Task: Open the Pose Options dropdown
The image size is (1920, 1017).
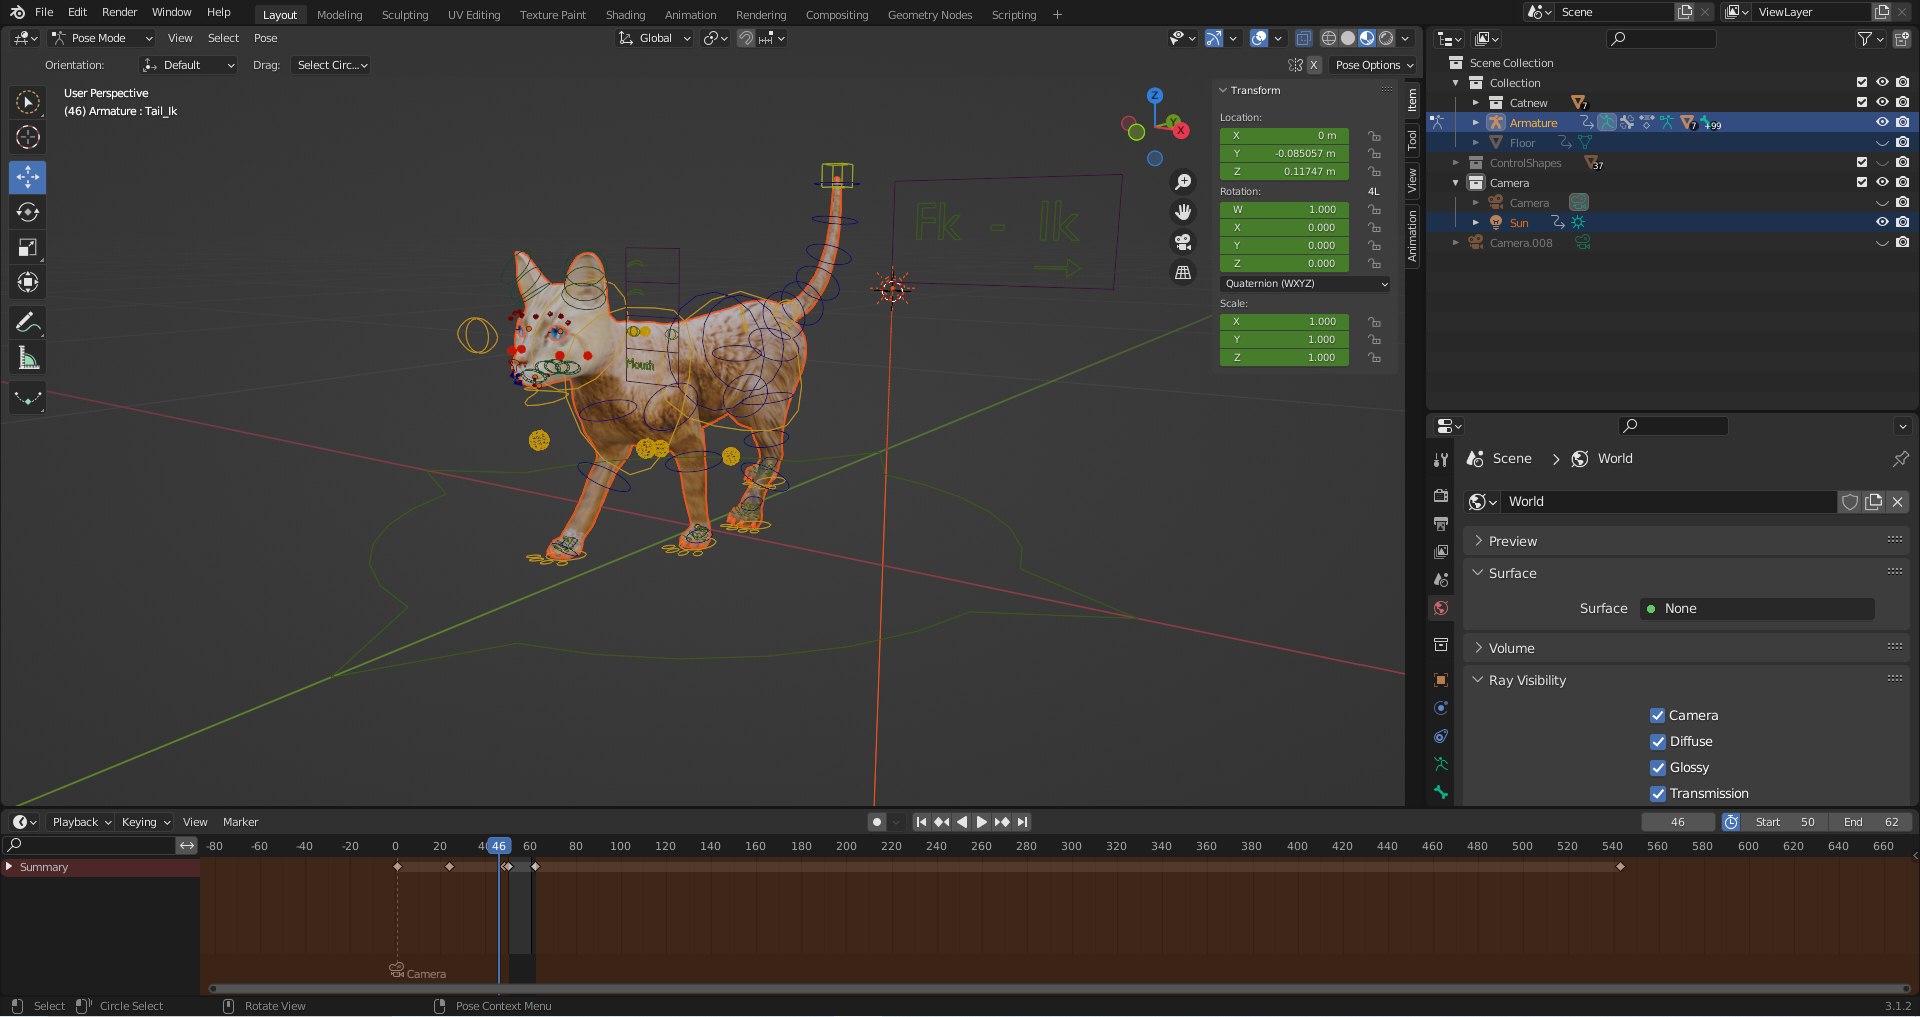Action: (1374, 65)
